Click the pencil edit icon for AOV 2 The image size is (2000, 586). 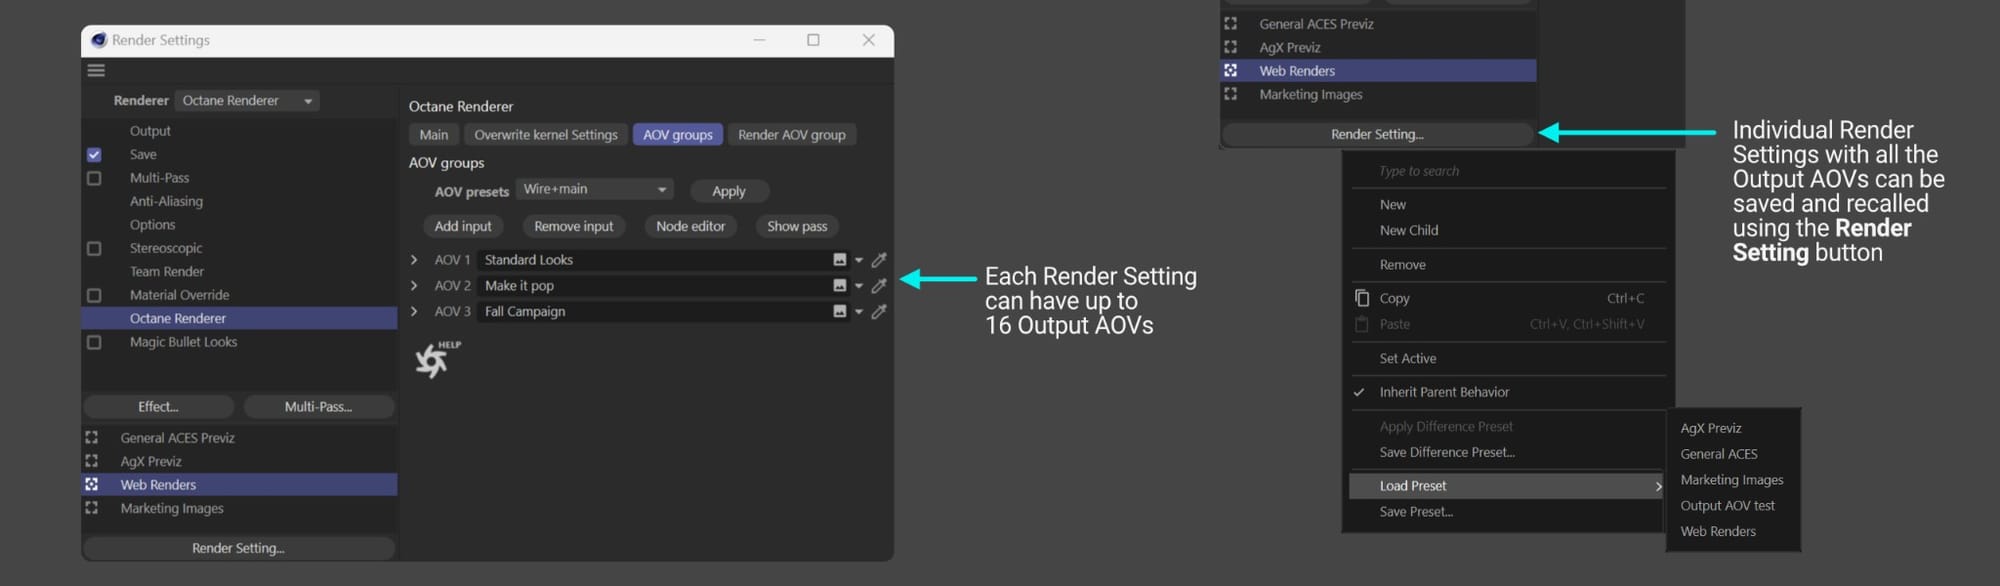[x=879, y=286]
